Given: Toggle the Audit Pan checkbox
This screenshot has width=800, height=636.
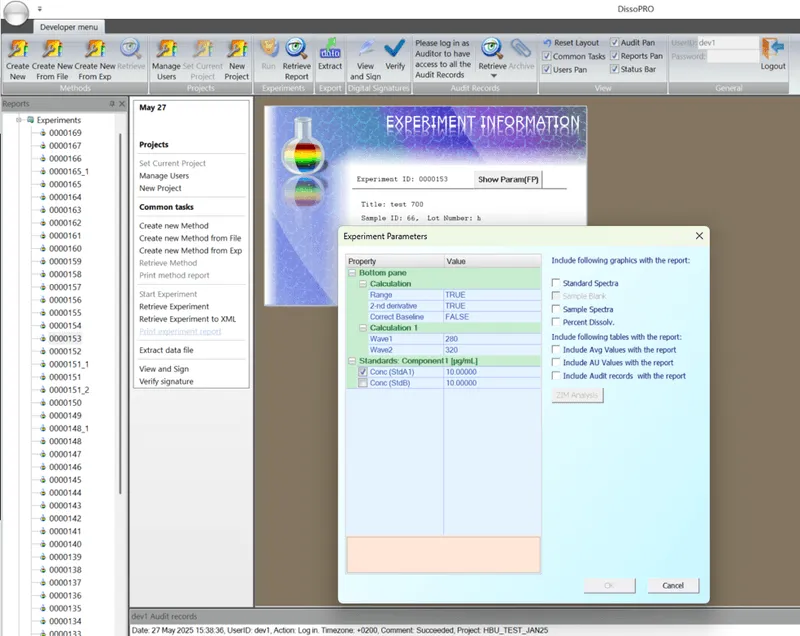Looking at the screenshot, I should tap(615, 42).
